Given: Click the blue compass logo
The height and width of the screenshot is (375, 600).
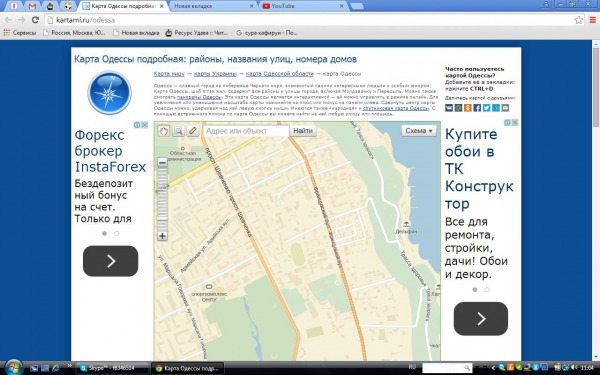Looking at the screenshot, I should tap(109, 93).
